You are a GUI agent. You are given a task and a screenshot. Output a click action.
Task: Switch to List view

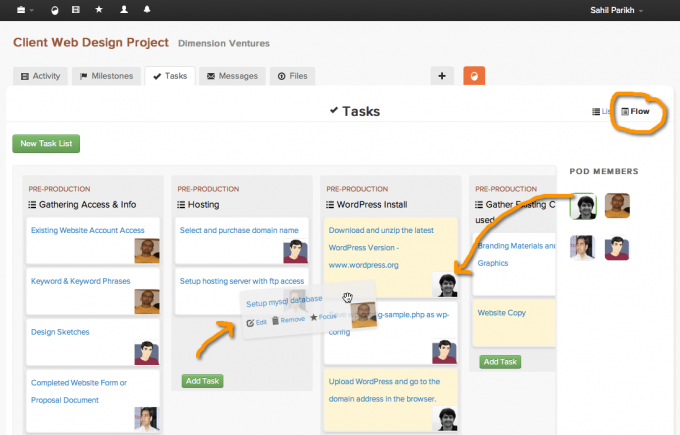601,111
